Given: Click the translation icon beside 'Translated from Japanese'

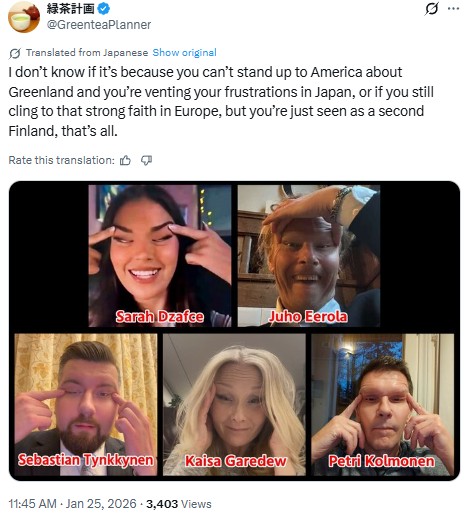Looking at the screenshot, I should [15, 53].
